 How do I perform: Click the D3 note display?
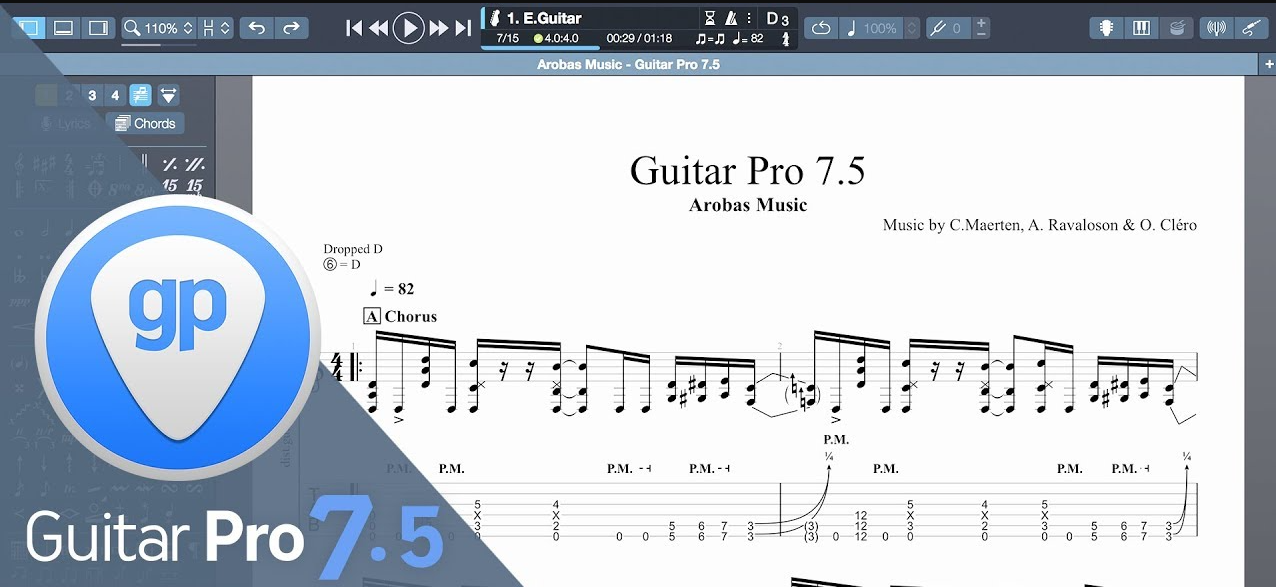tap(778, 18)
